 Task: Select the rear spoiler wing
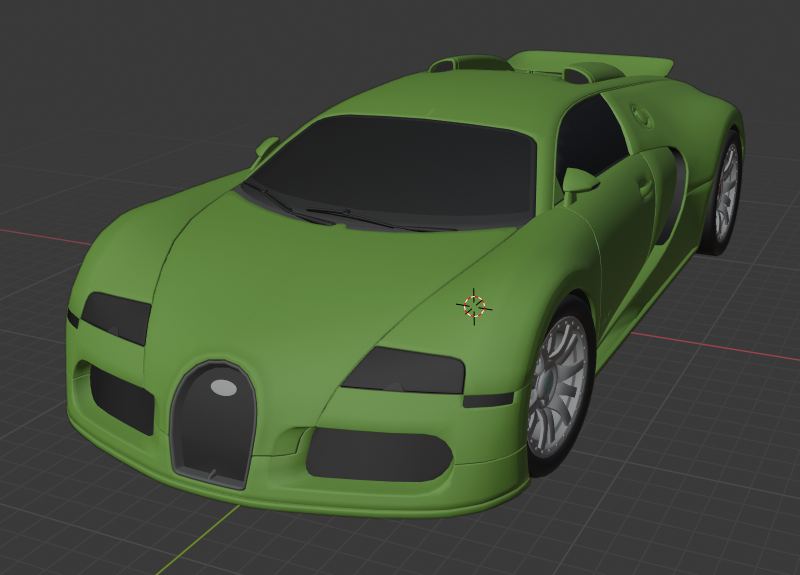click(592, 64)
